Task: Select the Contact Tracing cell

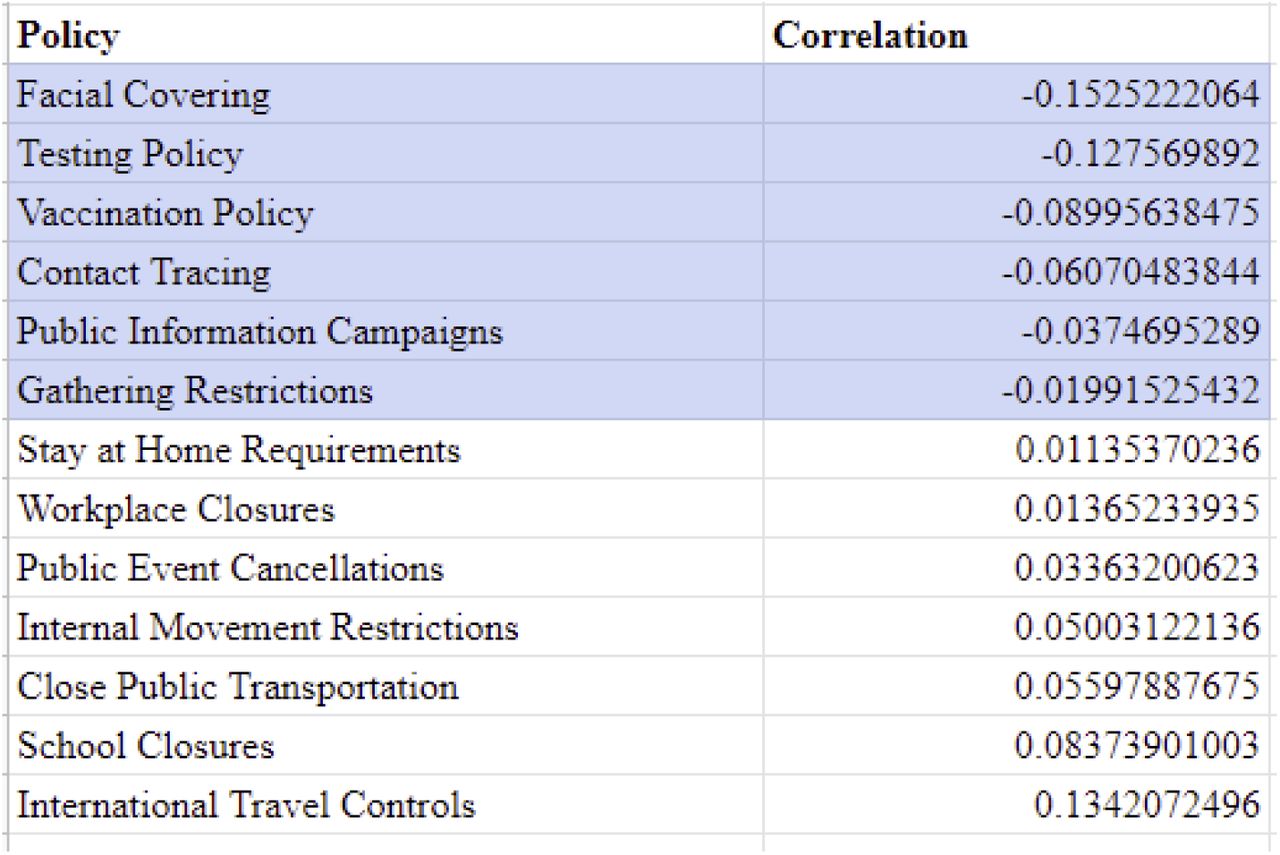Action: pyautogui.click(x=386, y=272)
